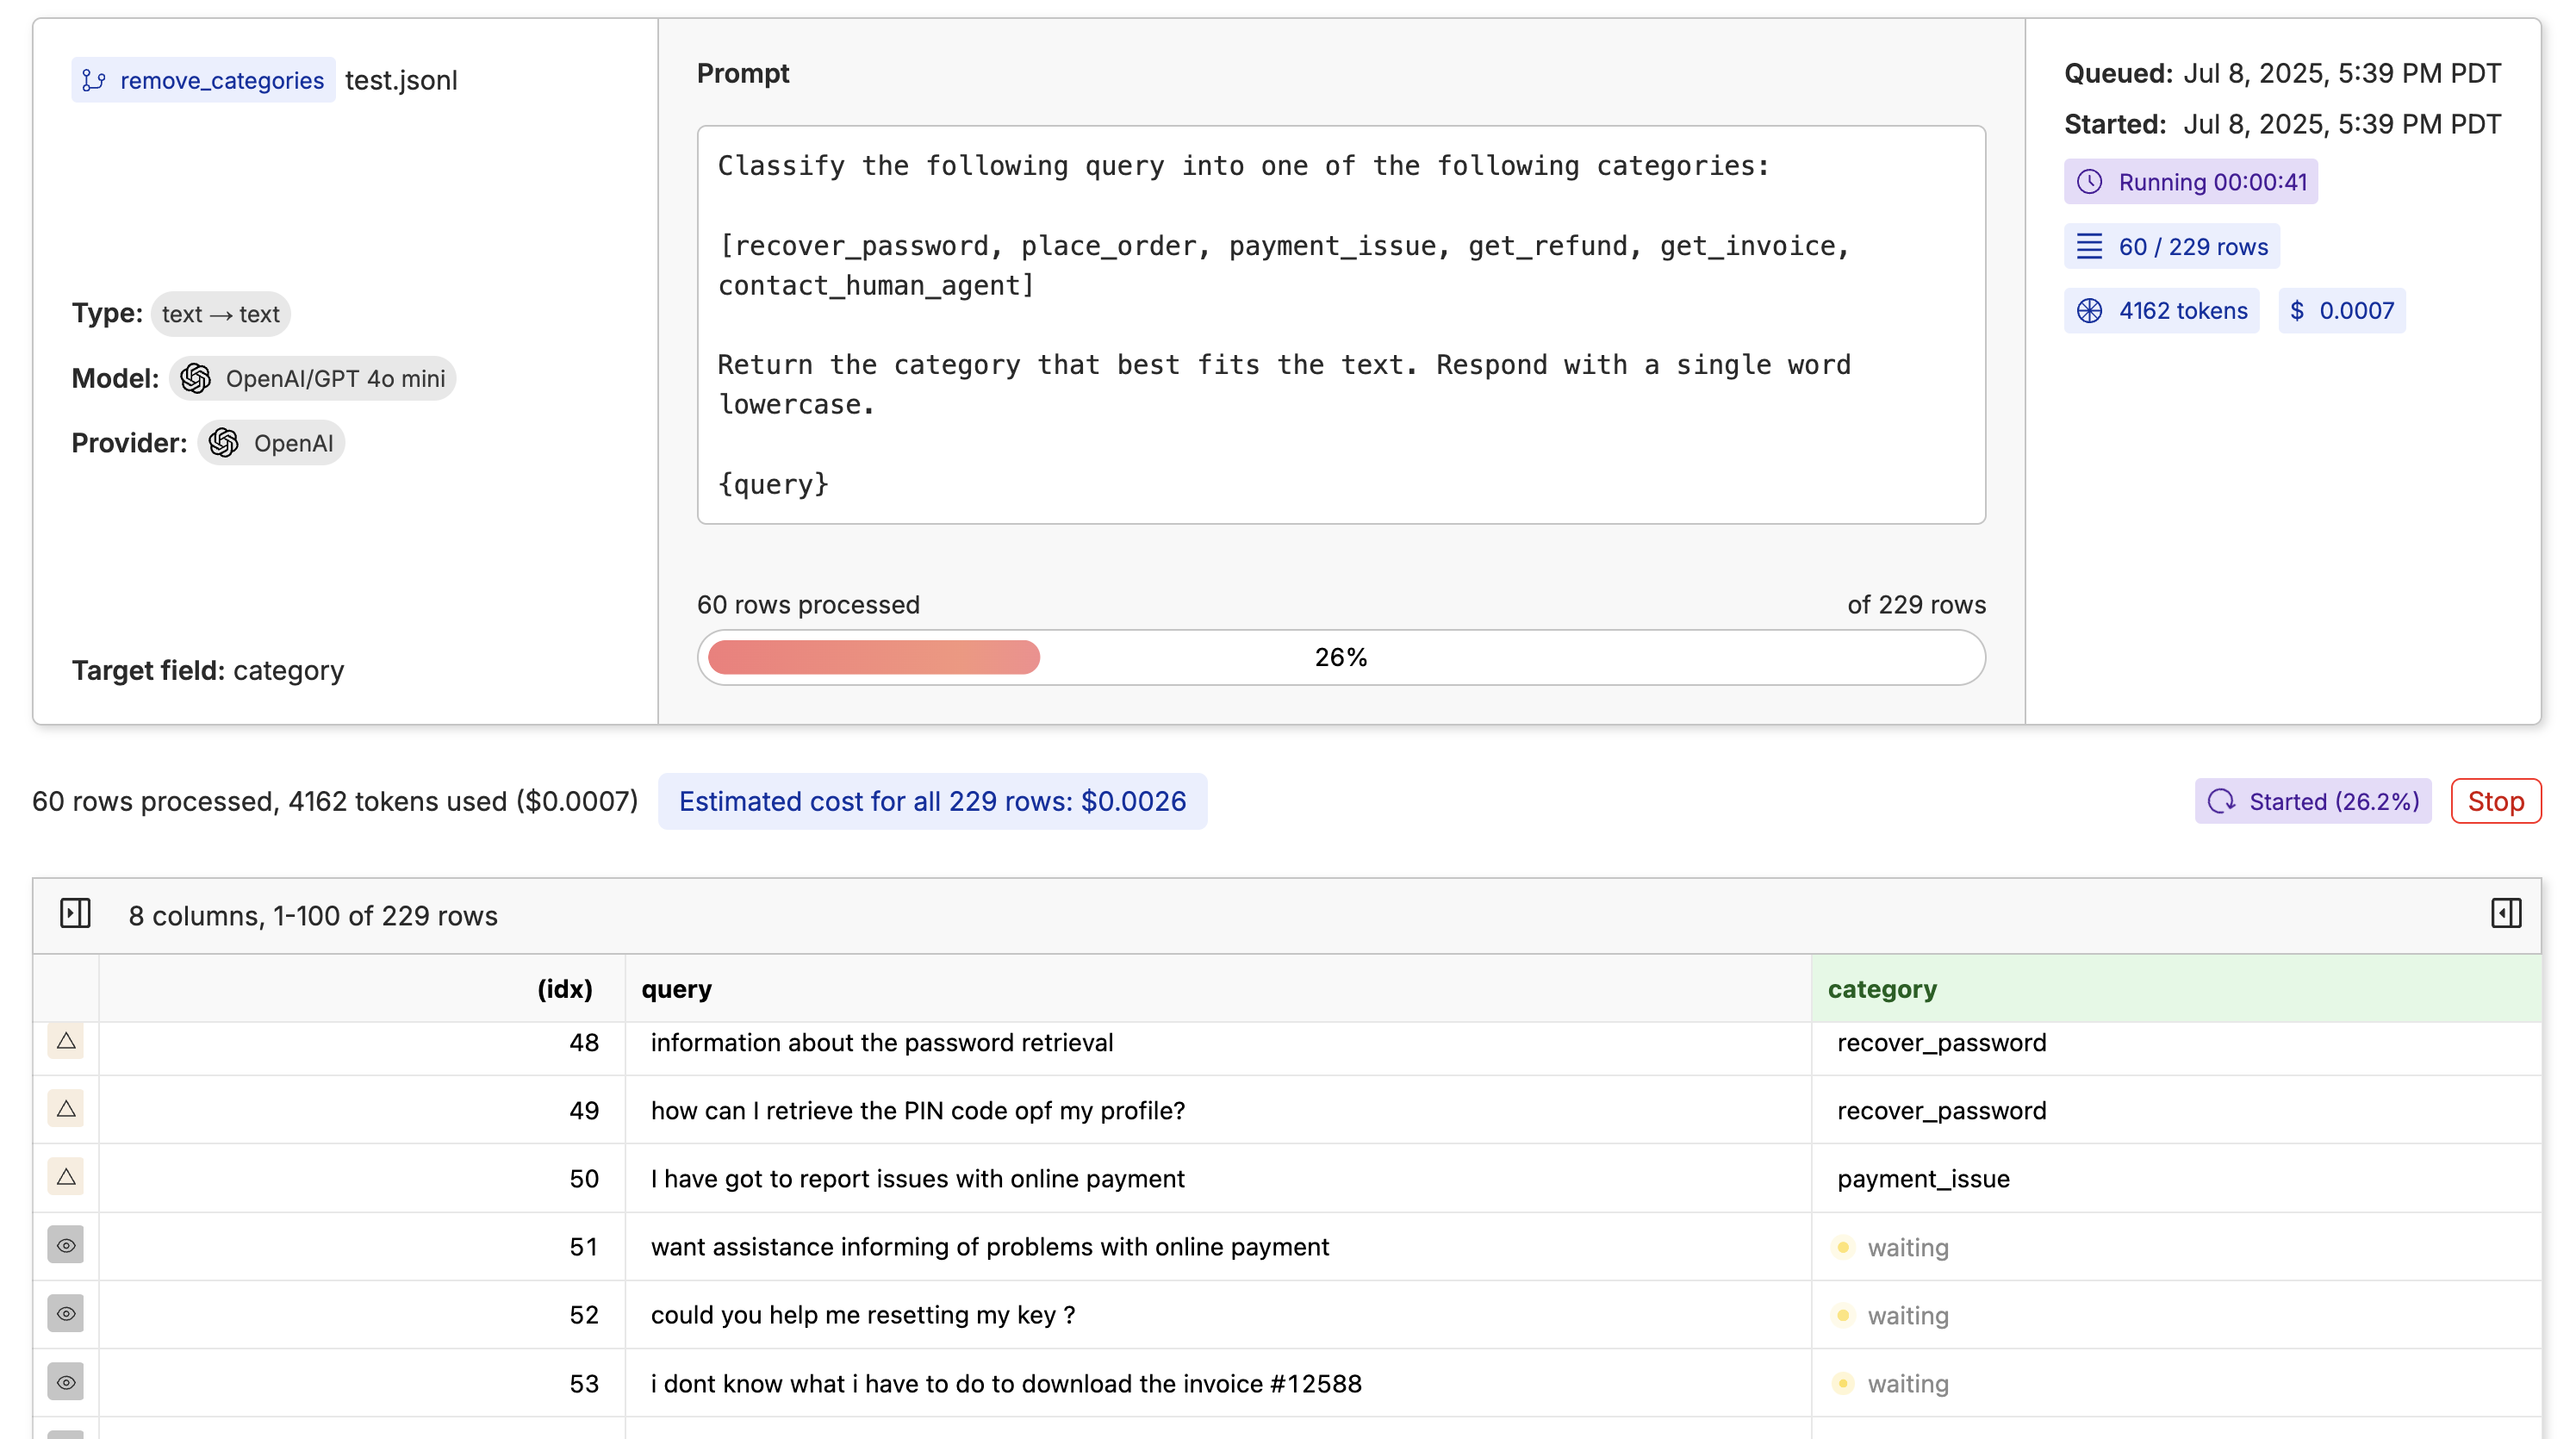This screenshot has height=1439, width=2576.
Task: Expand the right side panel of table
Action: click(x=2505, y=914)
